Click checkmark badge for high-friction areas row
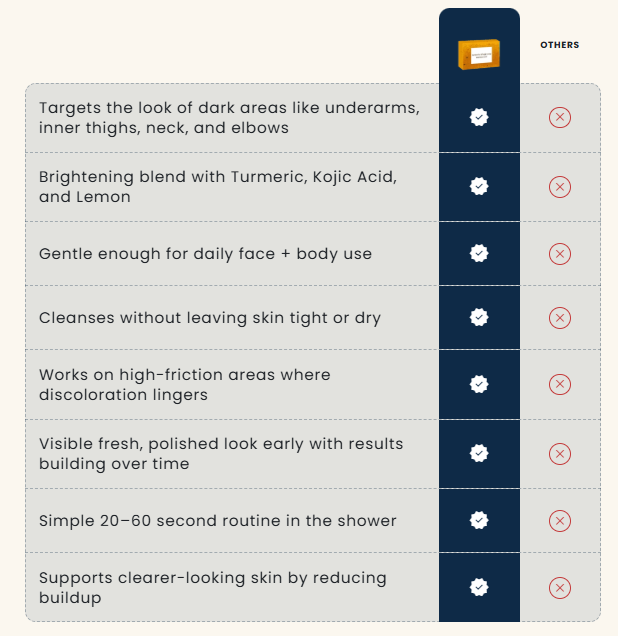The image size is (618, 636). (479, 384)
